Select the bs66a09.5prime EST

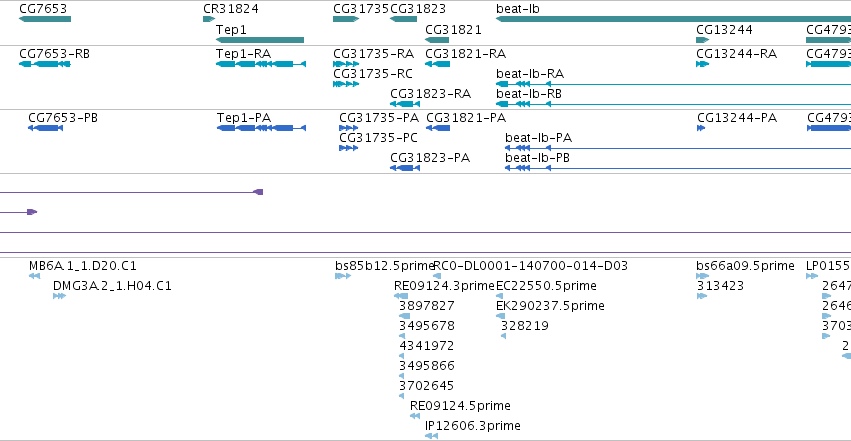(x=702, y=276)
